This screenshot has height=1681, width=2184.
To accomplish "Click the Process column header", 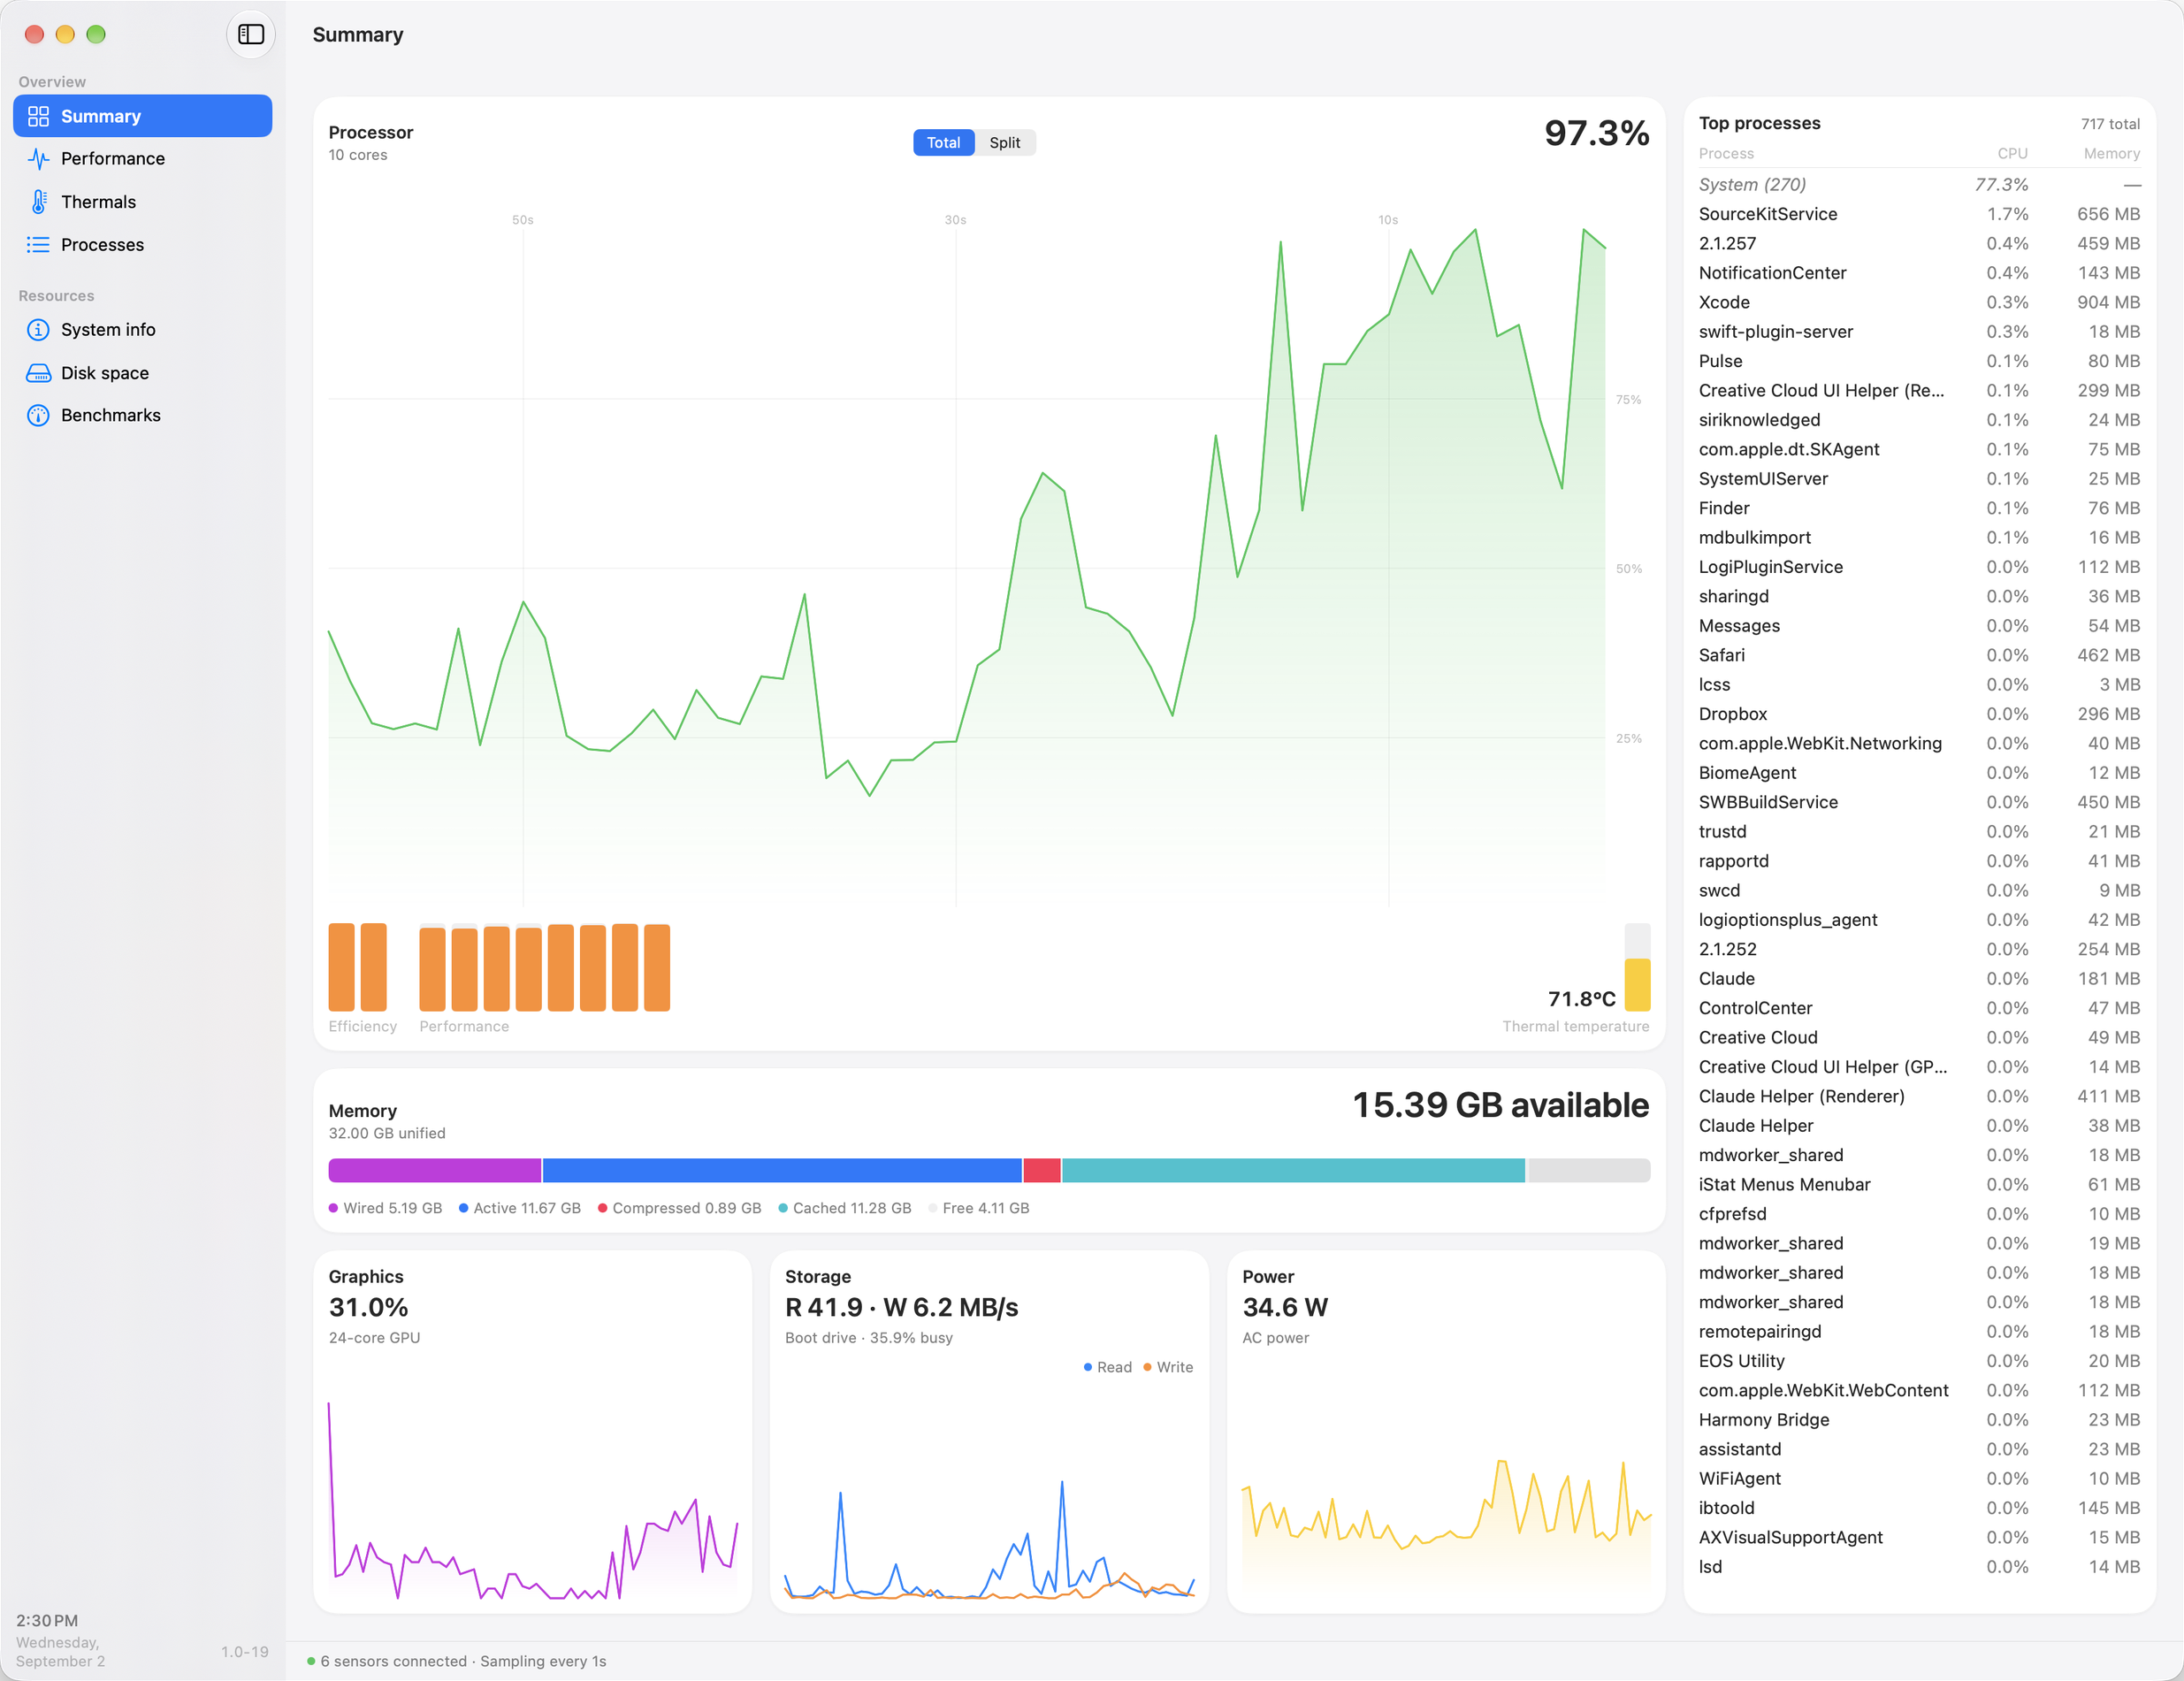I will (x=1726, y=153).
